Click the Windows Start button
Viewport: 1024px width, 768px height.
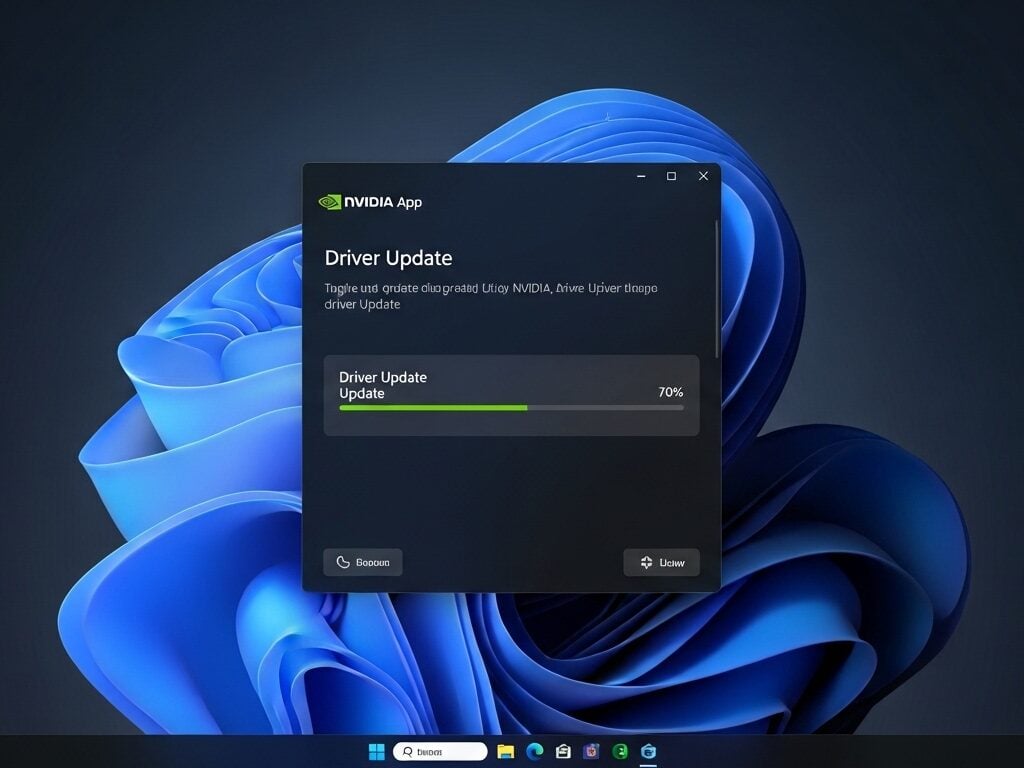[376, 751]
